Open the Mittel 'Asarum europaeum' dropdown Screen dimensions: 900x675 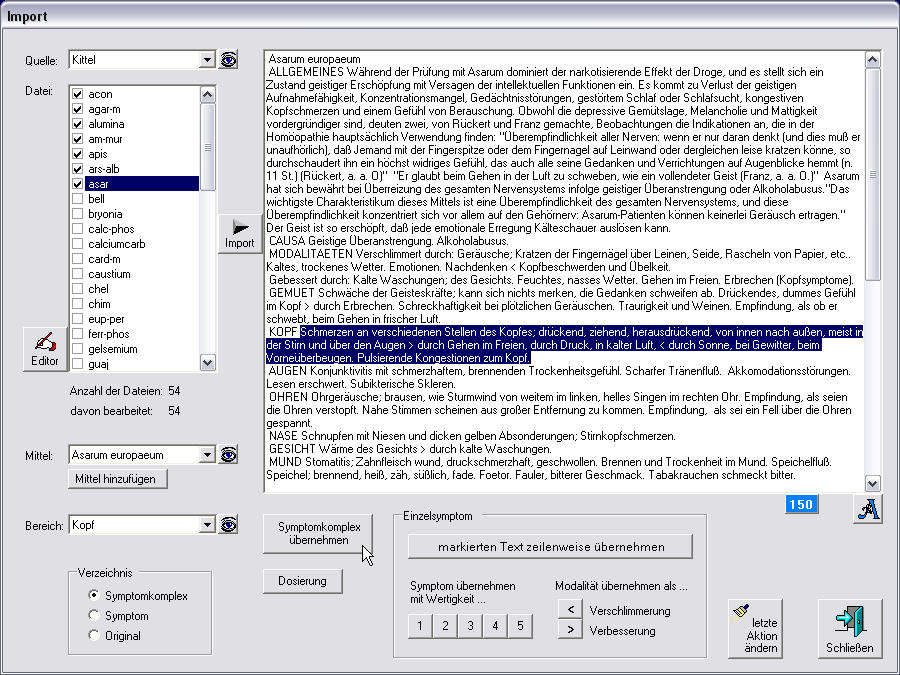207,455
